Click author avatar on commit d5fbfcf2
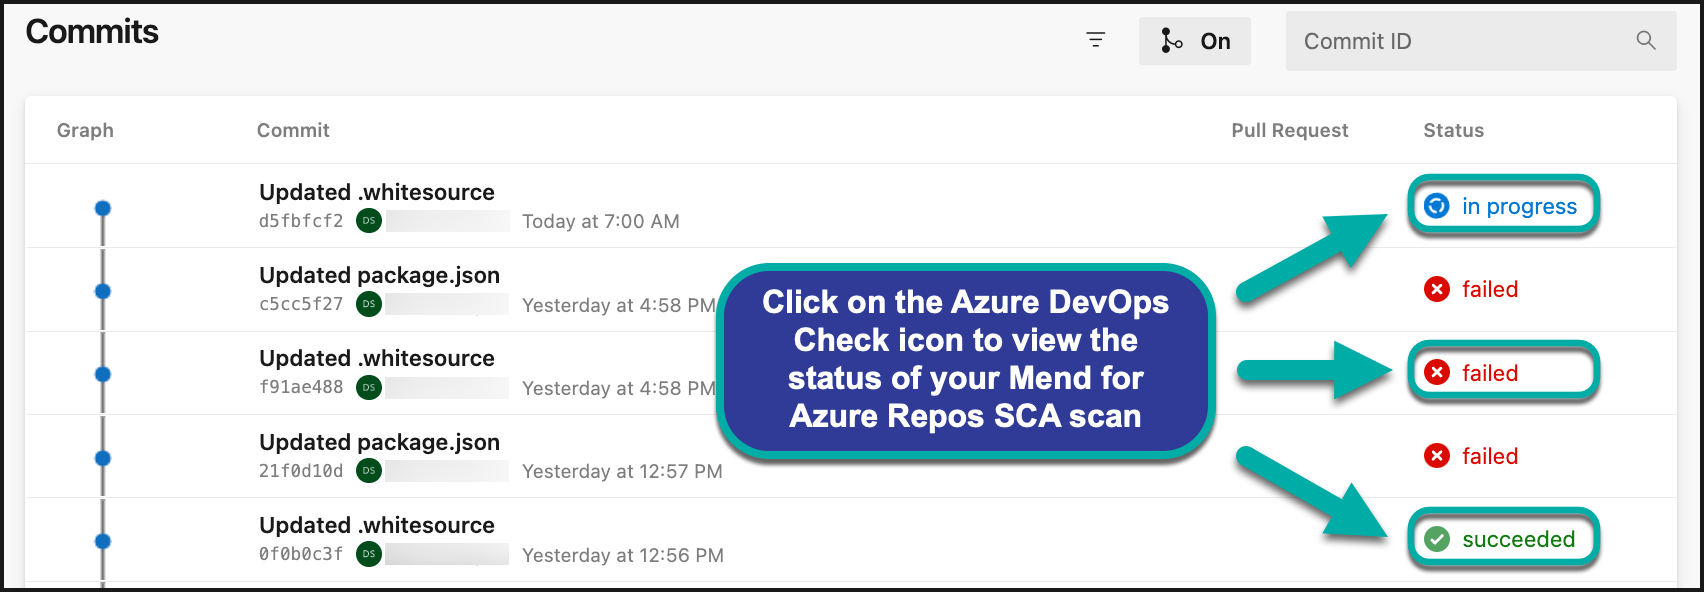The image size is (1704, 592). pos(369,221)
